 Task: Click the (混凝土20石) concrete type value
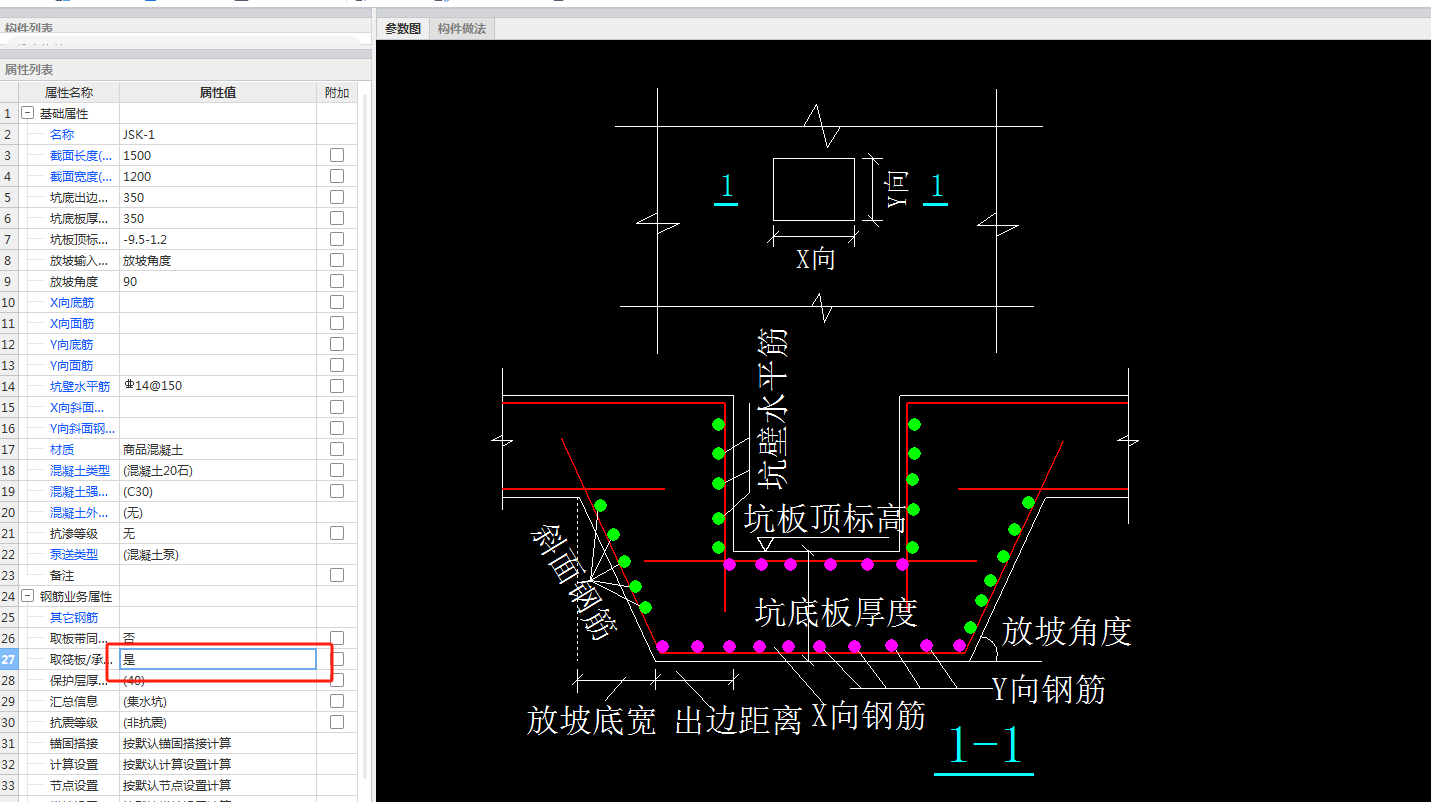(x=218, y=470)
